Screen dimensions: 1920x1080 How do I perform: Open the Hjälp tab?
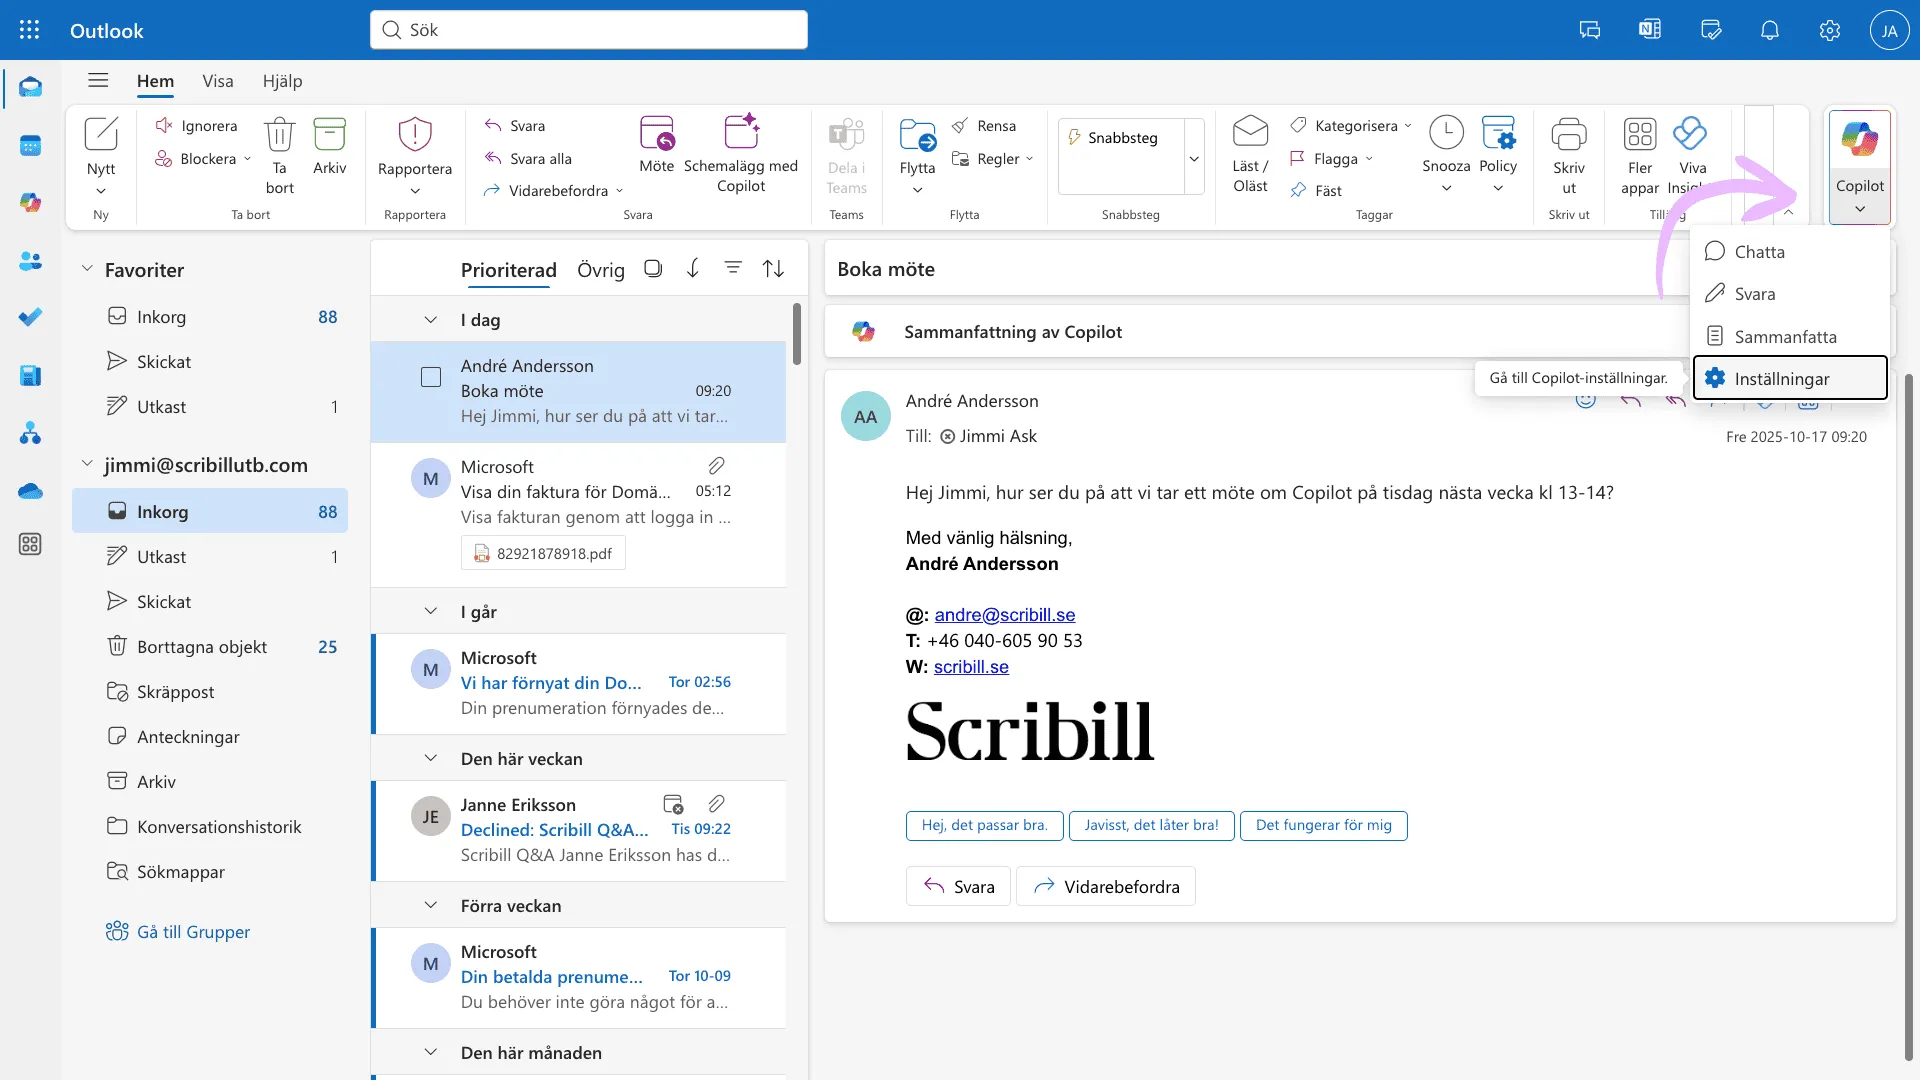pos(283,81)
